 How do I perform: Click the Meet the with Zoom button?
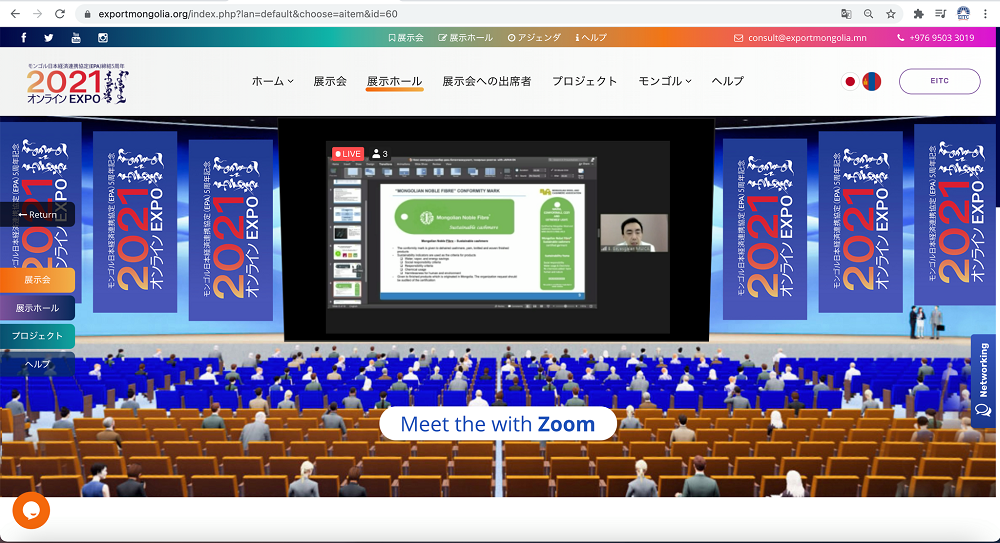(497, 424)
